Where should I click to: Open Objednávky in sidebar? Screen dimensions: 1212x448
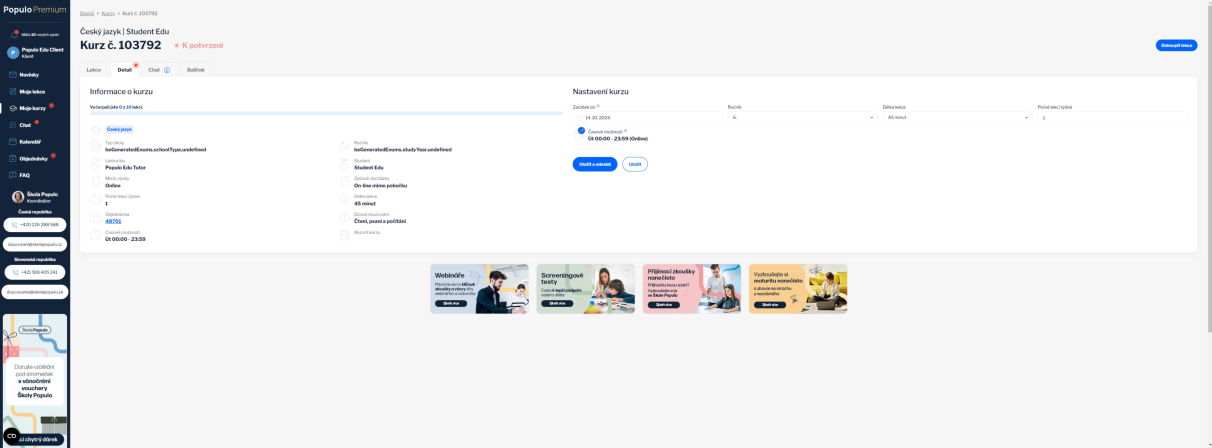34,158
